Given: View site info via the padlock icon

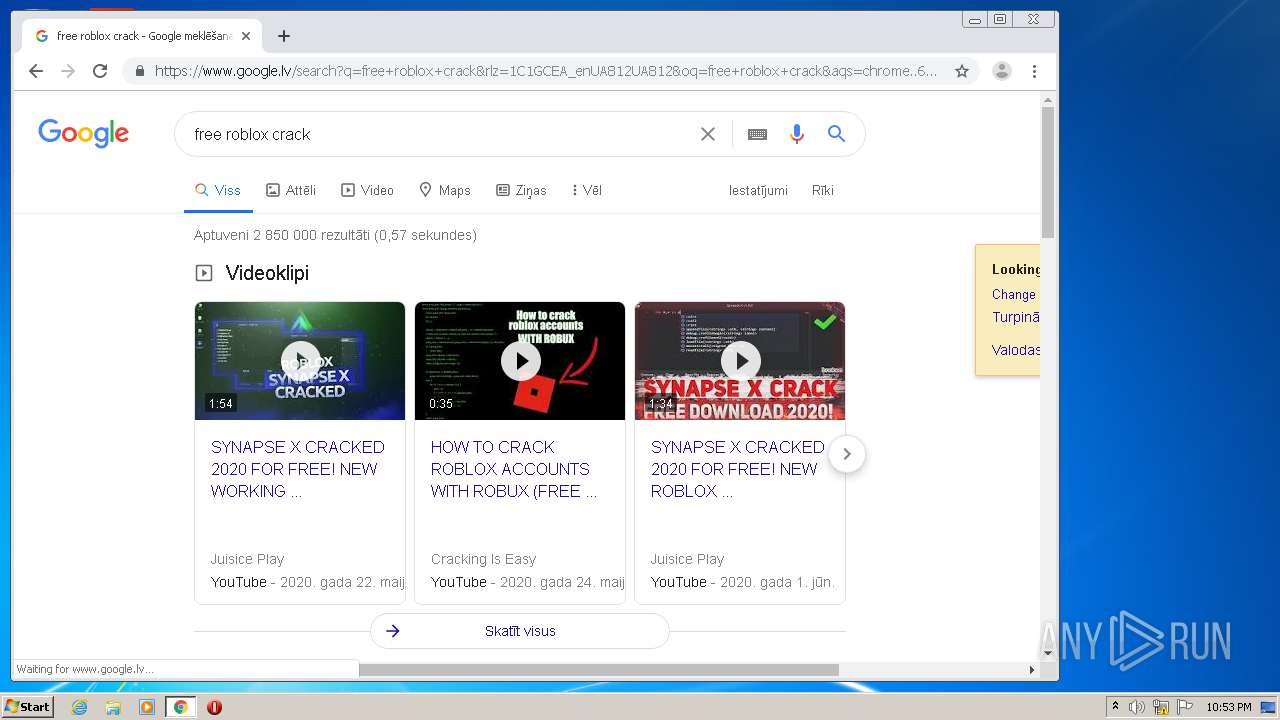Looking at the screenshot, I should 139,71.
